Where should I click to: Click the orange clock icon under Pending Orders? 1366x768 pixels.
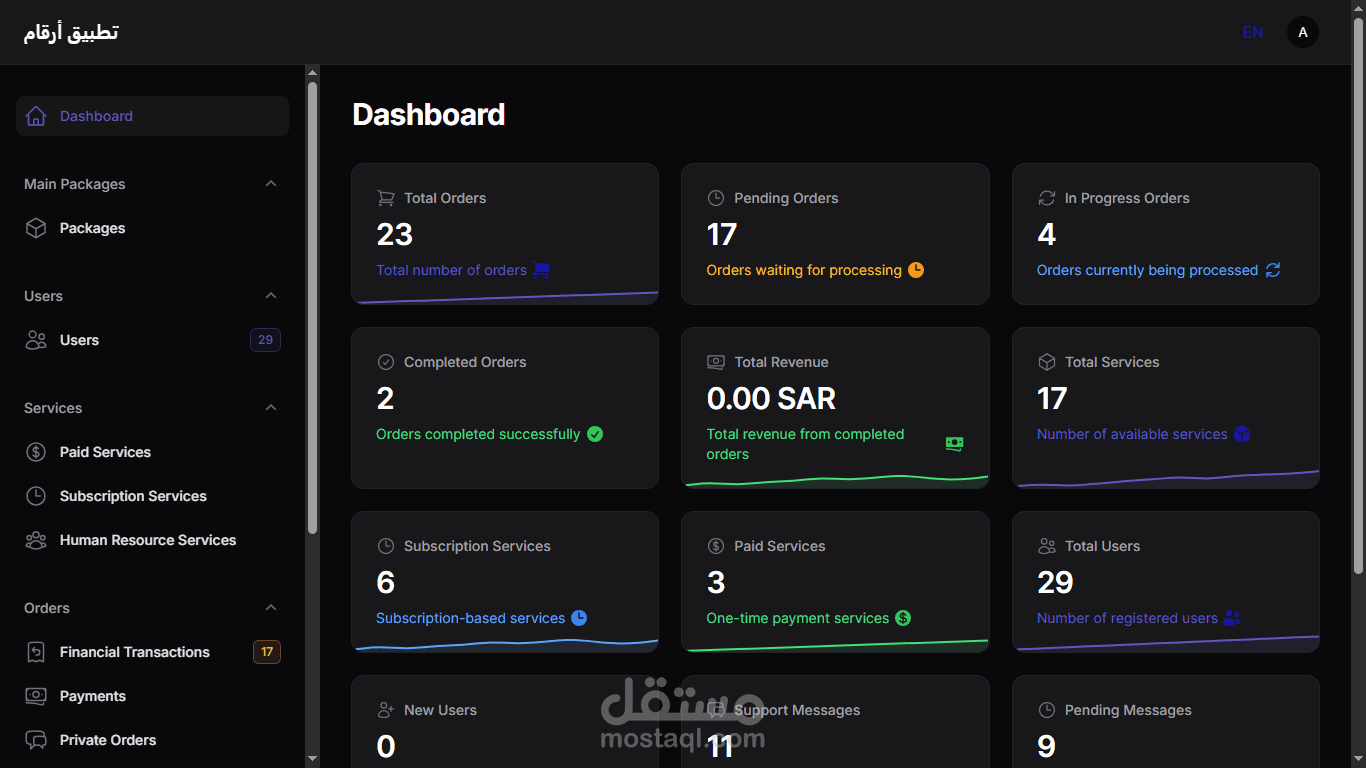tap(916, 270)
